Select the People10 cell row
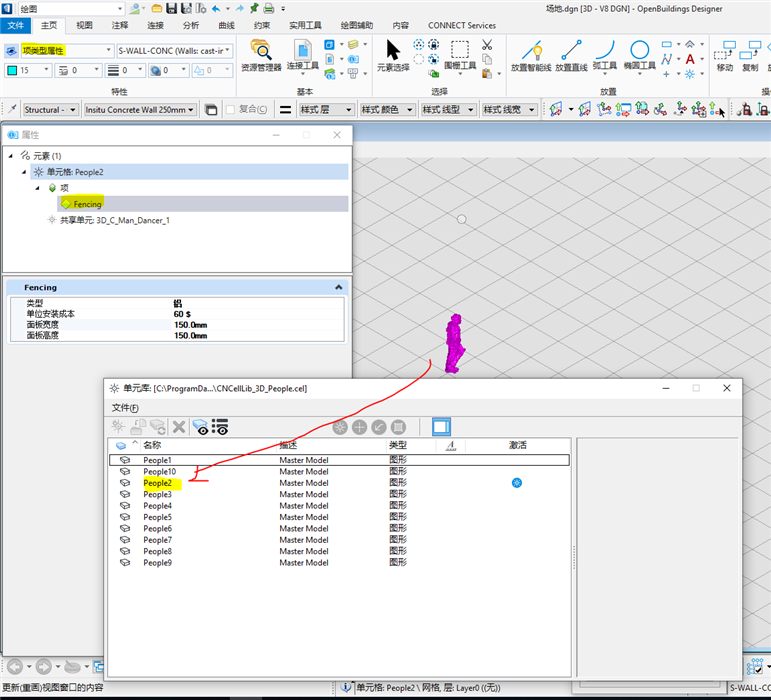Screen dimensions: 771x700 339,471
